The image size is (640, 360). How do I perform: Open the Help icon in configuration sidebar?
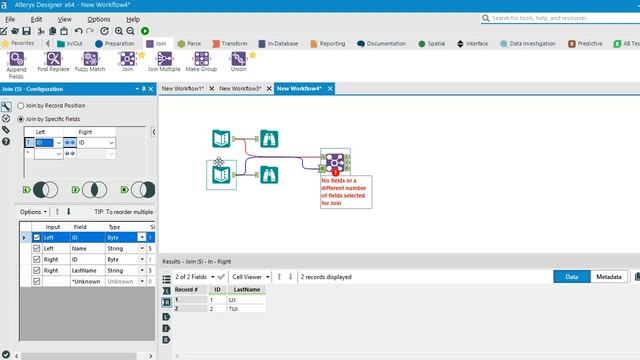click(6, 142)
